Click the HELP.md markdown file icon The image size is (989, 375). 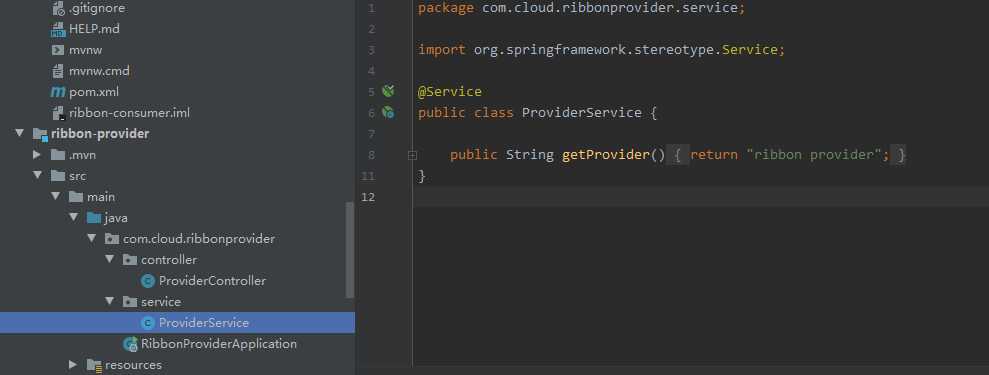pos(58,29)
